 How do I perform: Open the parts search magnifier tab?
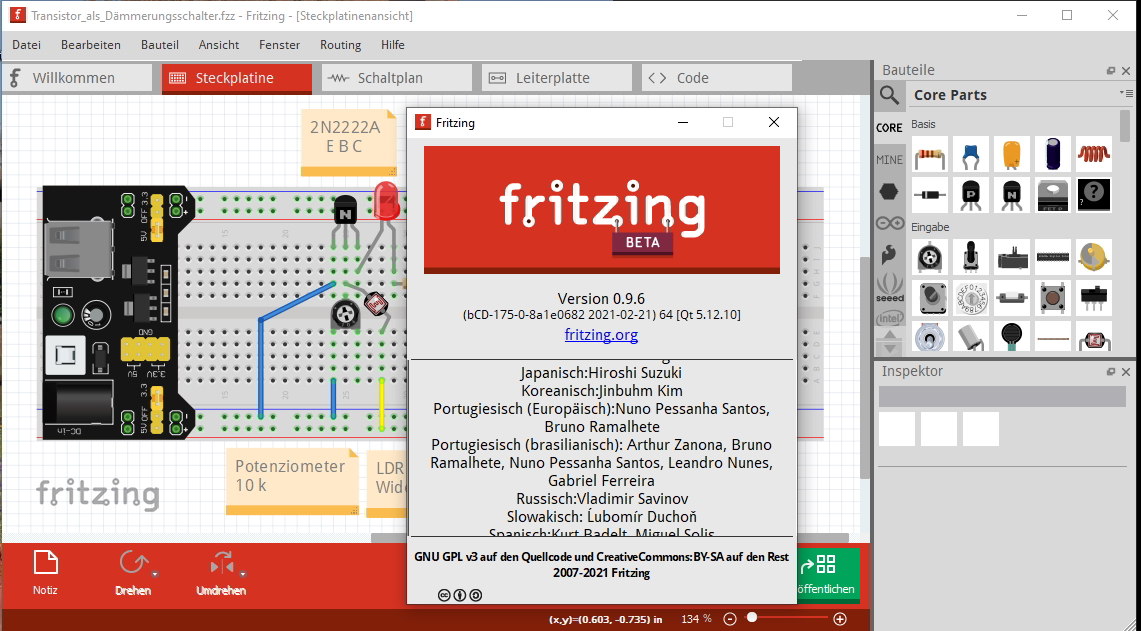889,95
